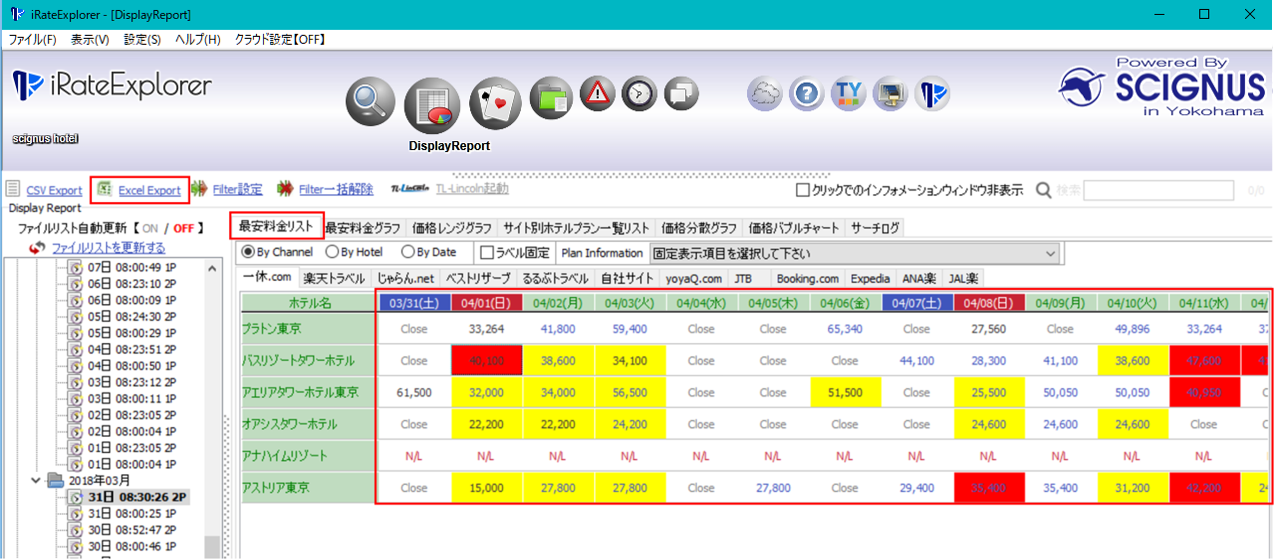The image size is (1274, 559).
Task: Open the 楽天トラベル channel tab
Action: point(334,278)
